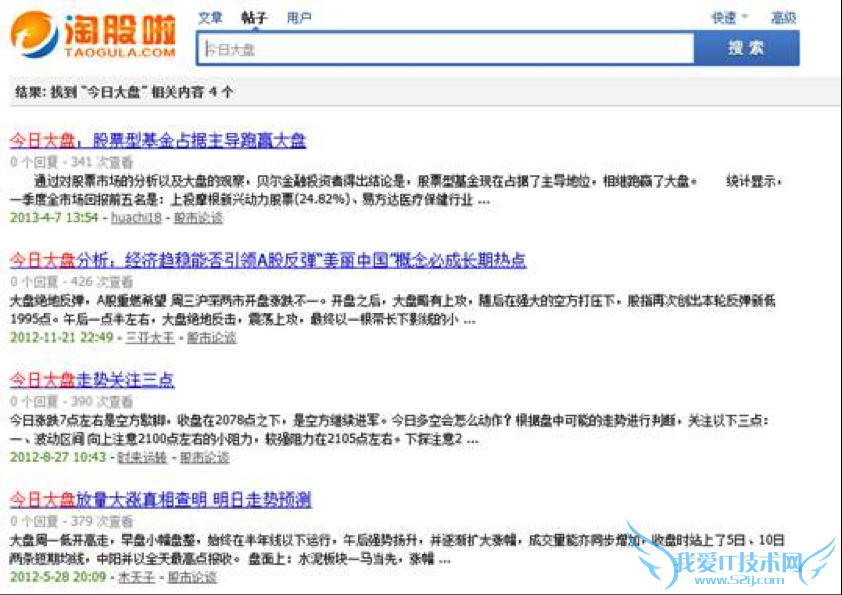This screenshot has width=842, height=595.
Task: Click the text 0 个回复 - 341 次查看
Action: (71, 162)
